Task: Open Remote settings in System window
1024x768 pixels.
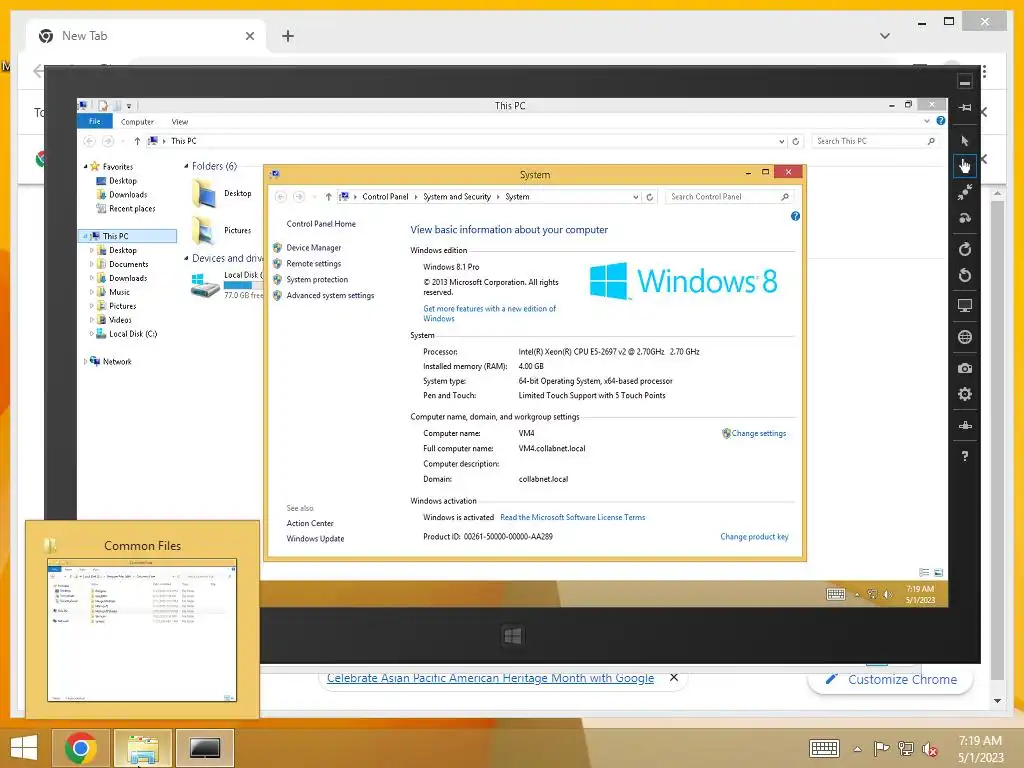Action: point(313,263)
